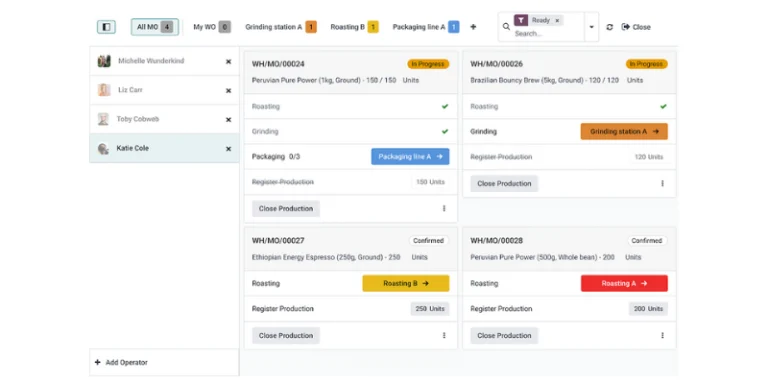
Task: Click Ethiopian Energy Espresso product text
Action: click(326, 257)
